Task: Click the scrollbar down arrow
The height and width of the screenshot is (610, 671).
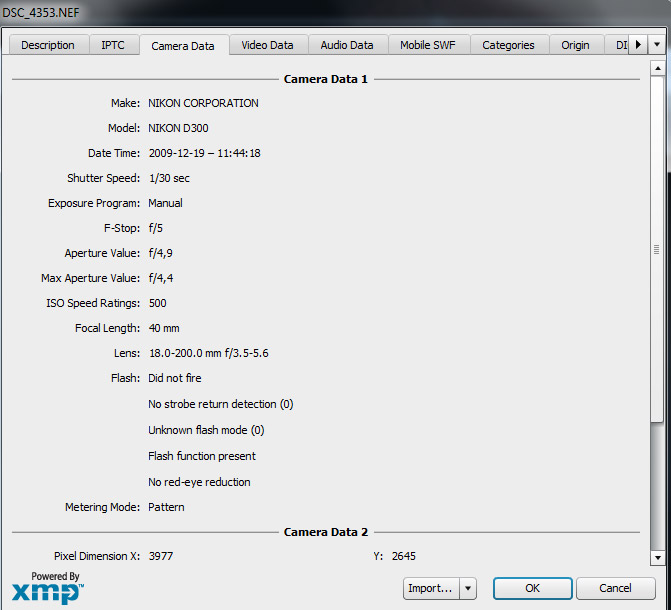Action: tap(657, 557)
